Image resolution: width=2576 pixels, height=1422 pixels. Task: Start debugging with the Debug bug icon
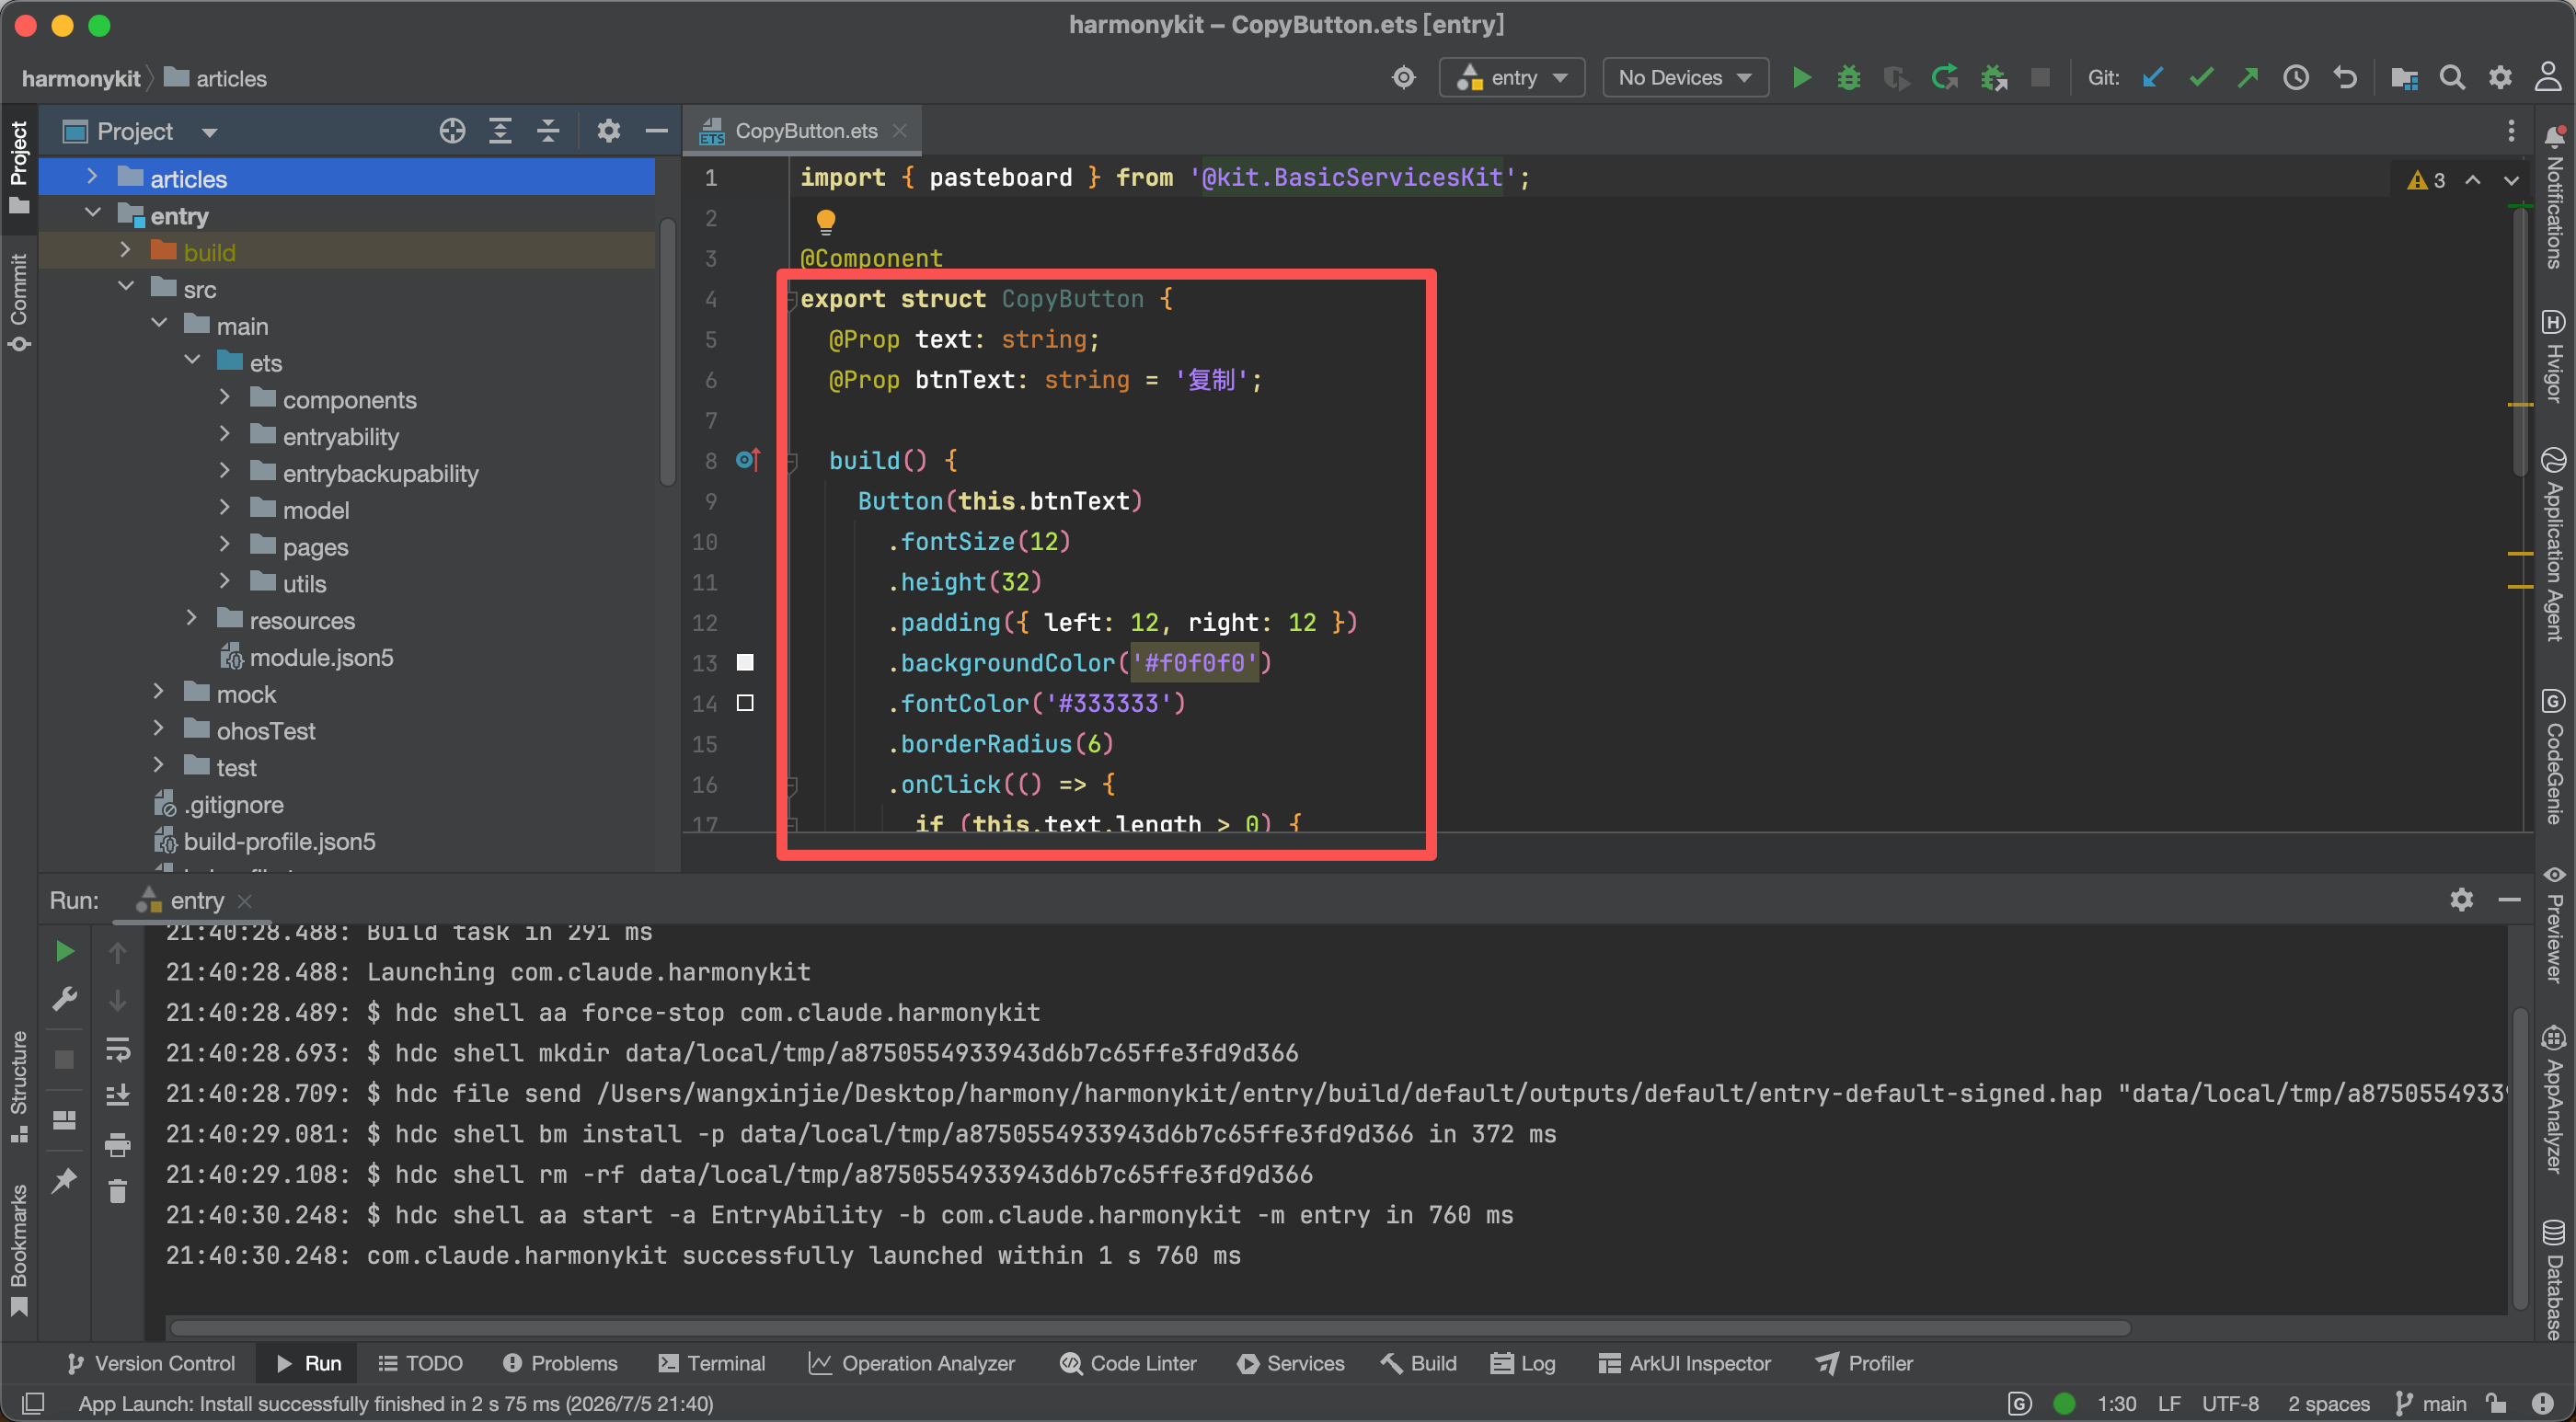pyautogui.click(x=1848, y=78)
